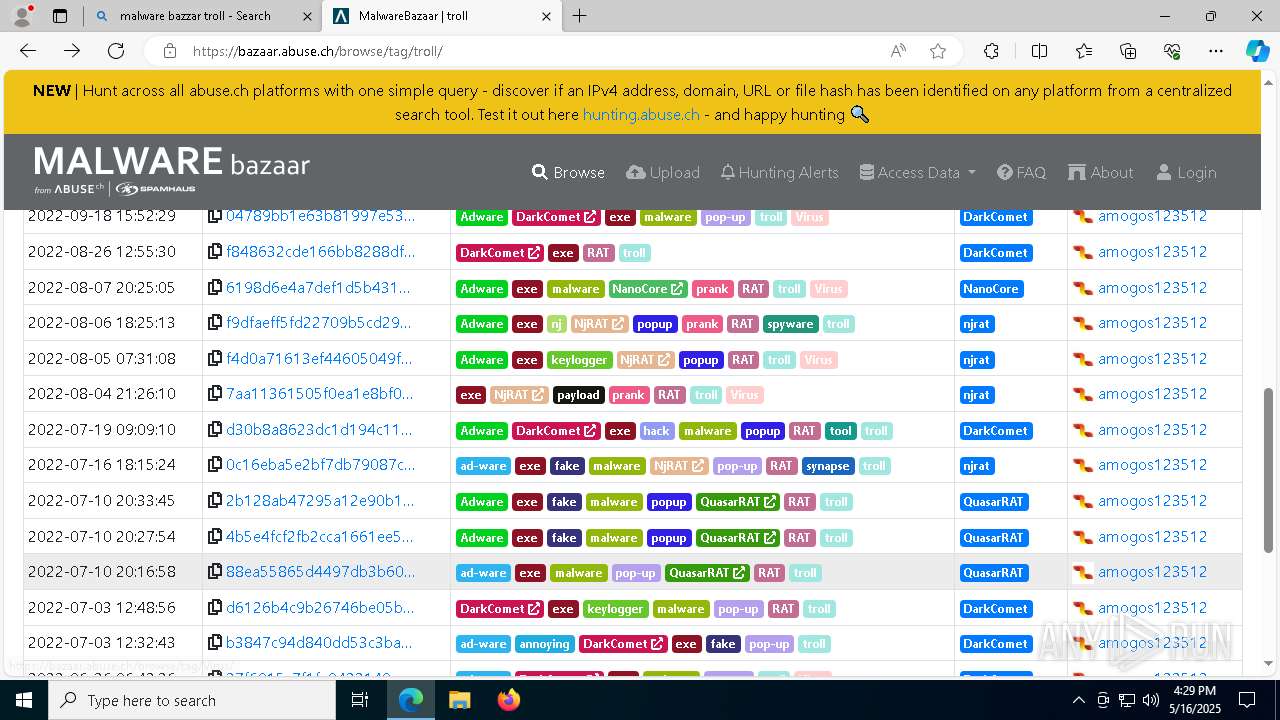Show hidden system tray icons chevron
This screenshot has width=1280, height=720.
click(1079, 700)
